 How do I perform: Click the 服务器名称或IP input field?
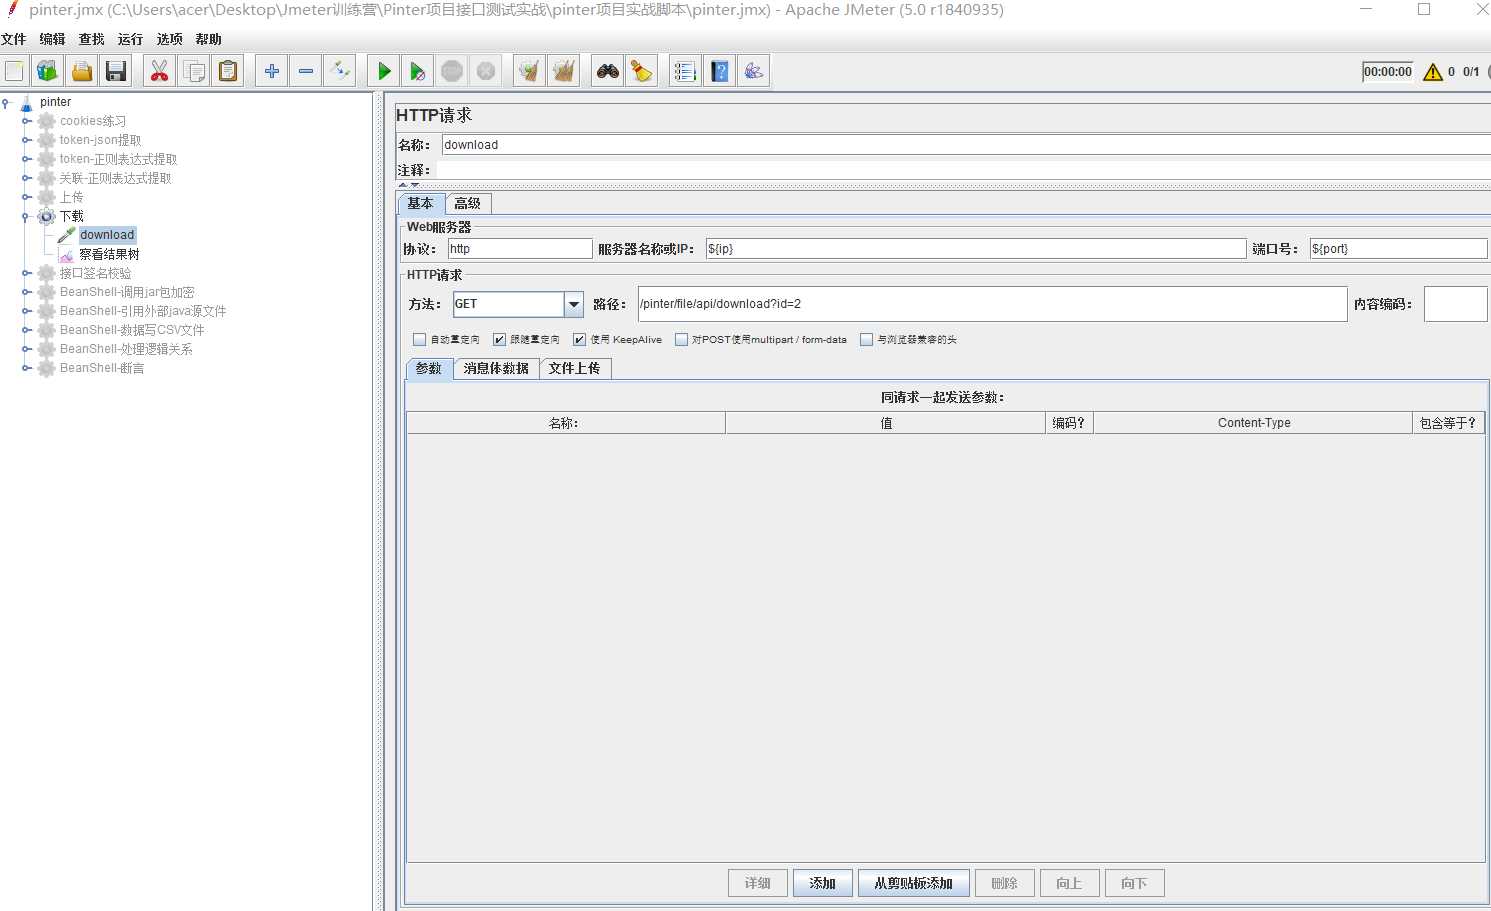click(975, 249)
